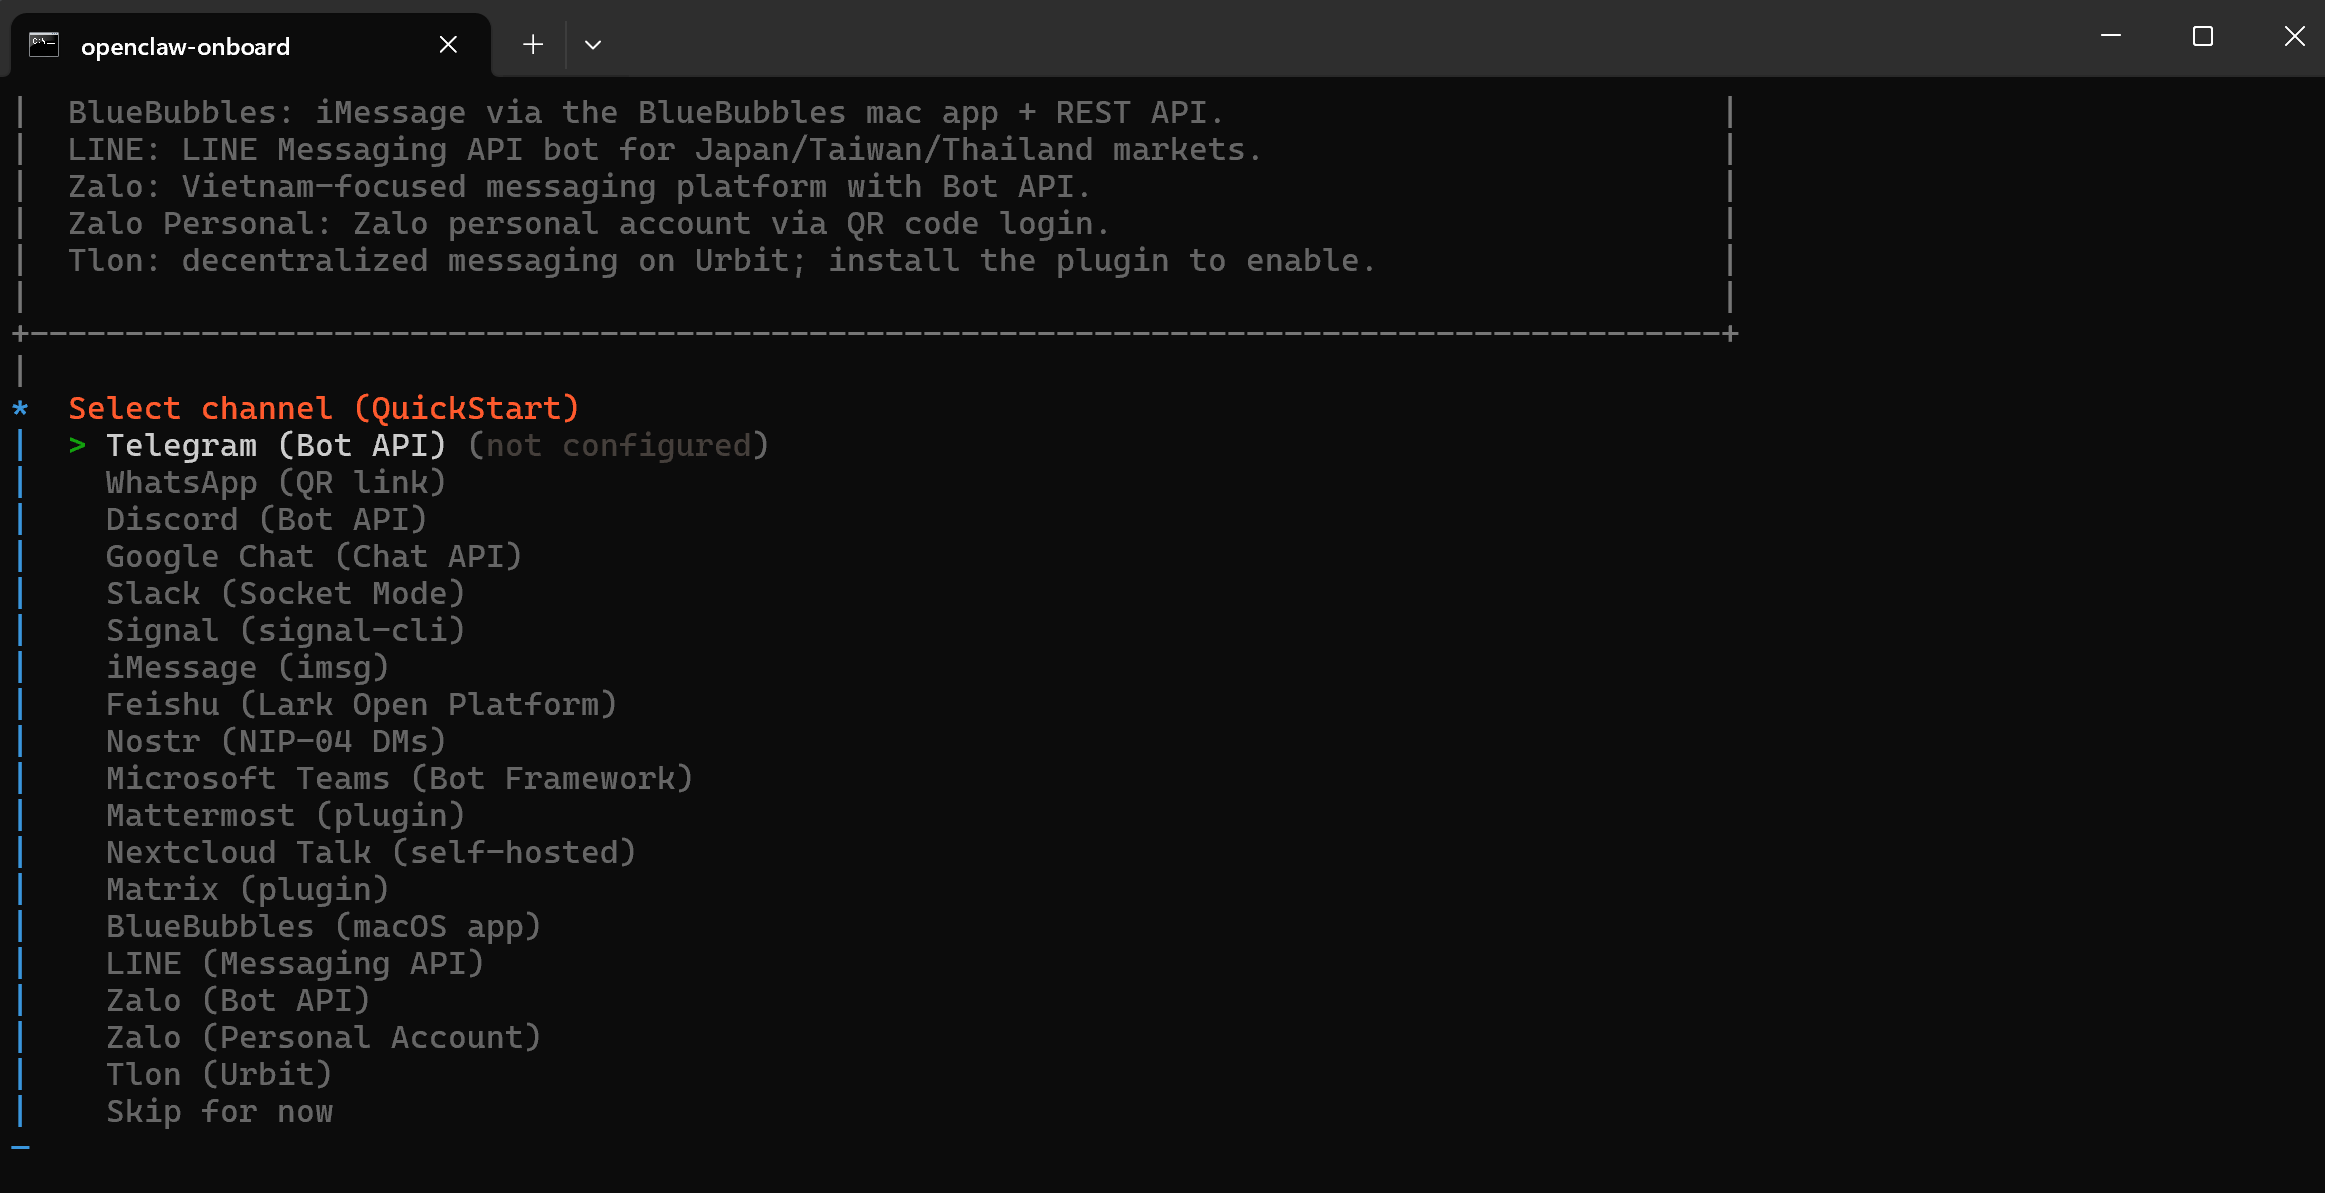The height and width of the screenshot is (1193, 2325).
Task: Pick iMessage (imsg) from the list
Action: coord(247,668)
